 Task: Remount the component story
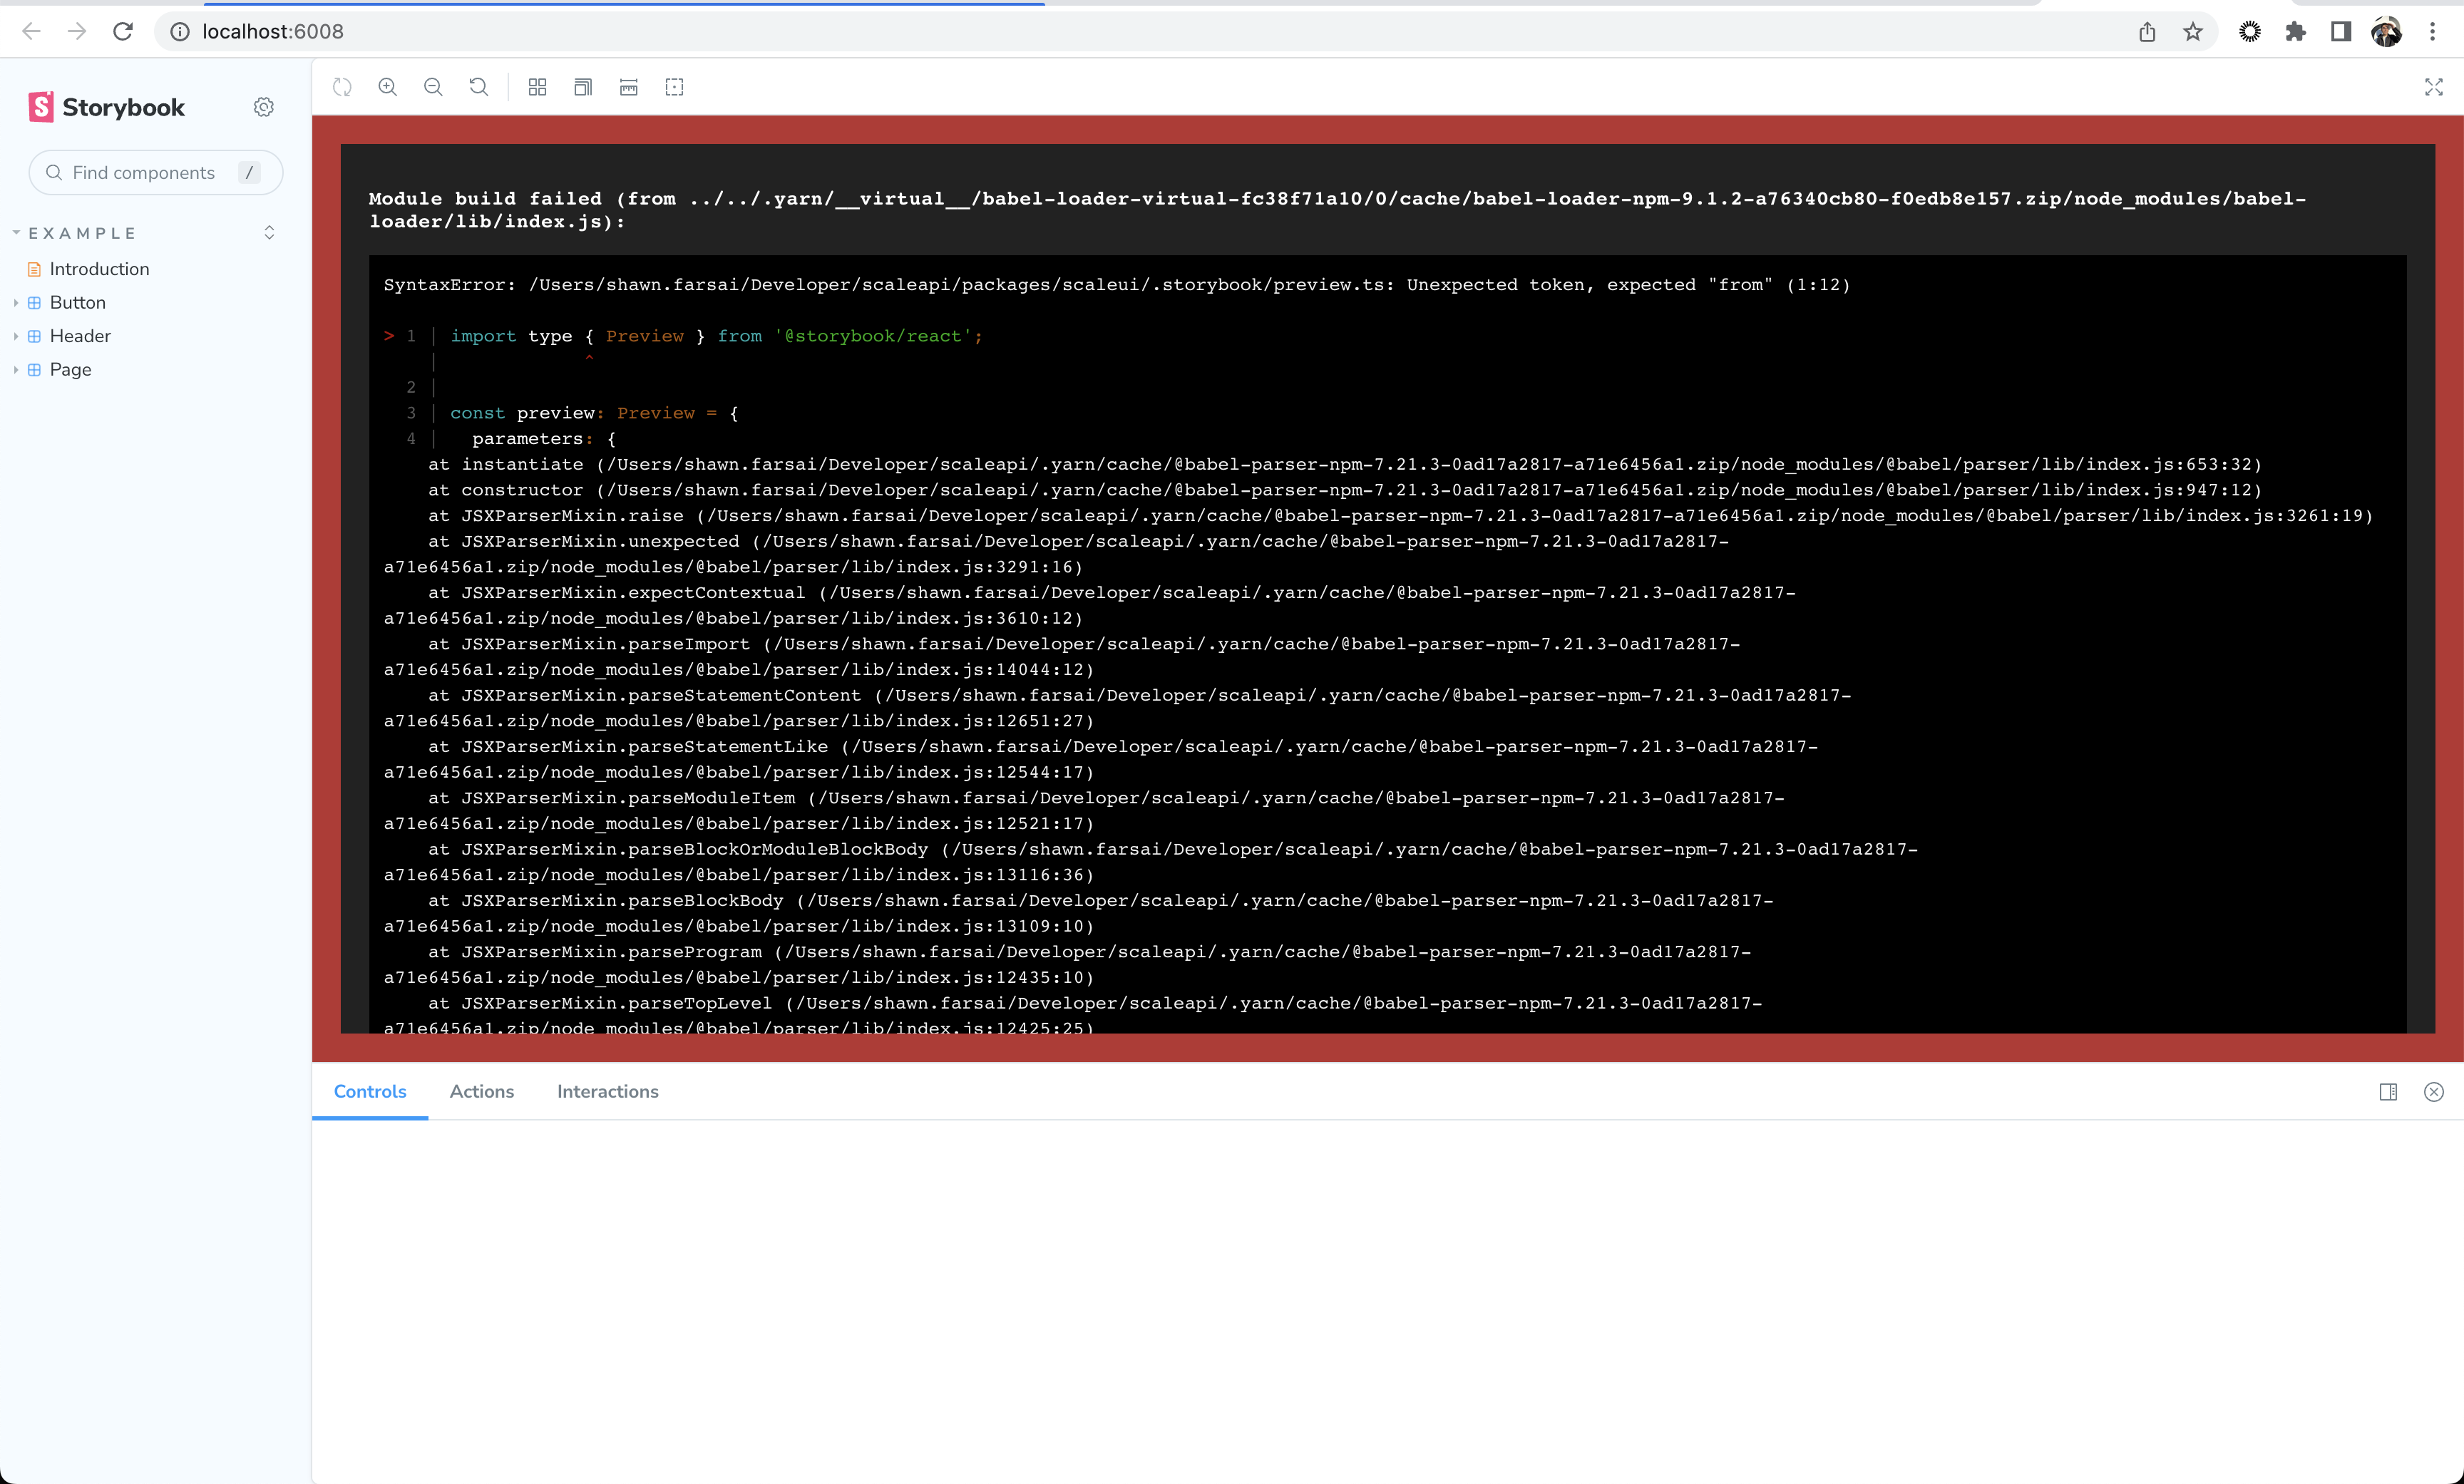click(342, 87)
